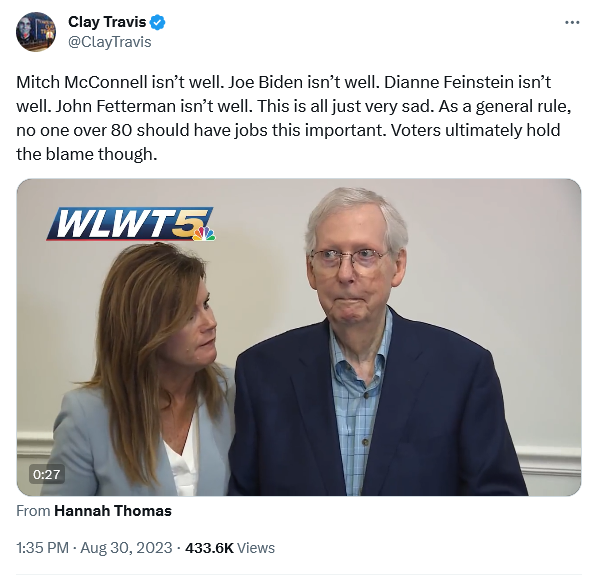Click the word "Views" beside 433.6K
Viewport: 598px width, 577px height.
(x=256, y=548)
